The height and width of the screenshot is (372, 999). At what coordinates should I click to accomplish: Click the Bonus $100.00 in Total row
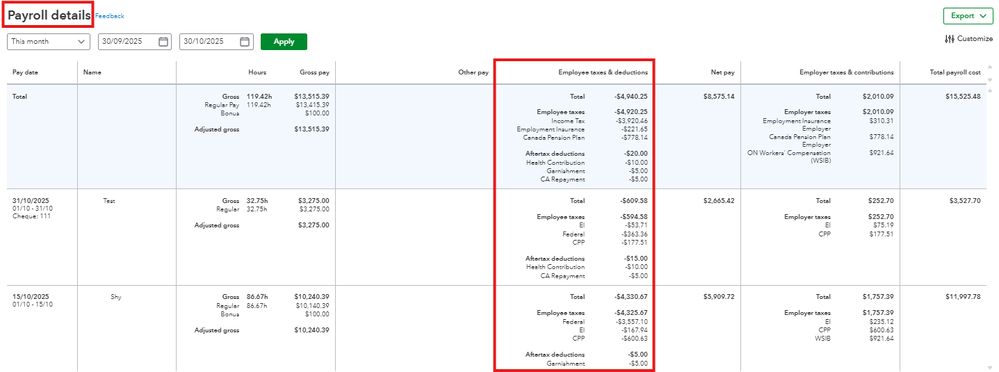[x=317, y=113]
